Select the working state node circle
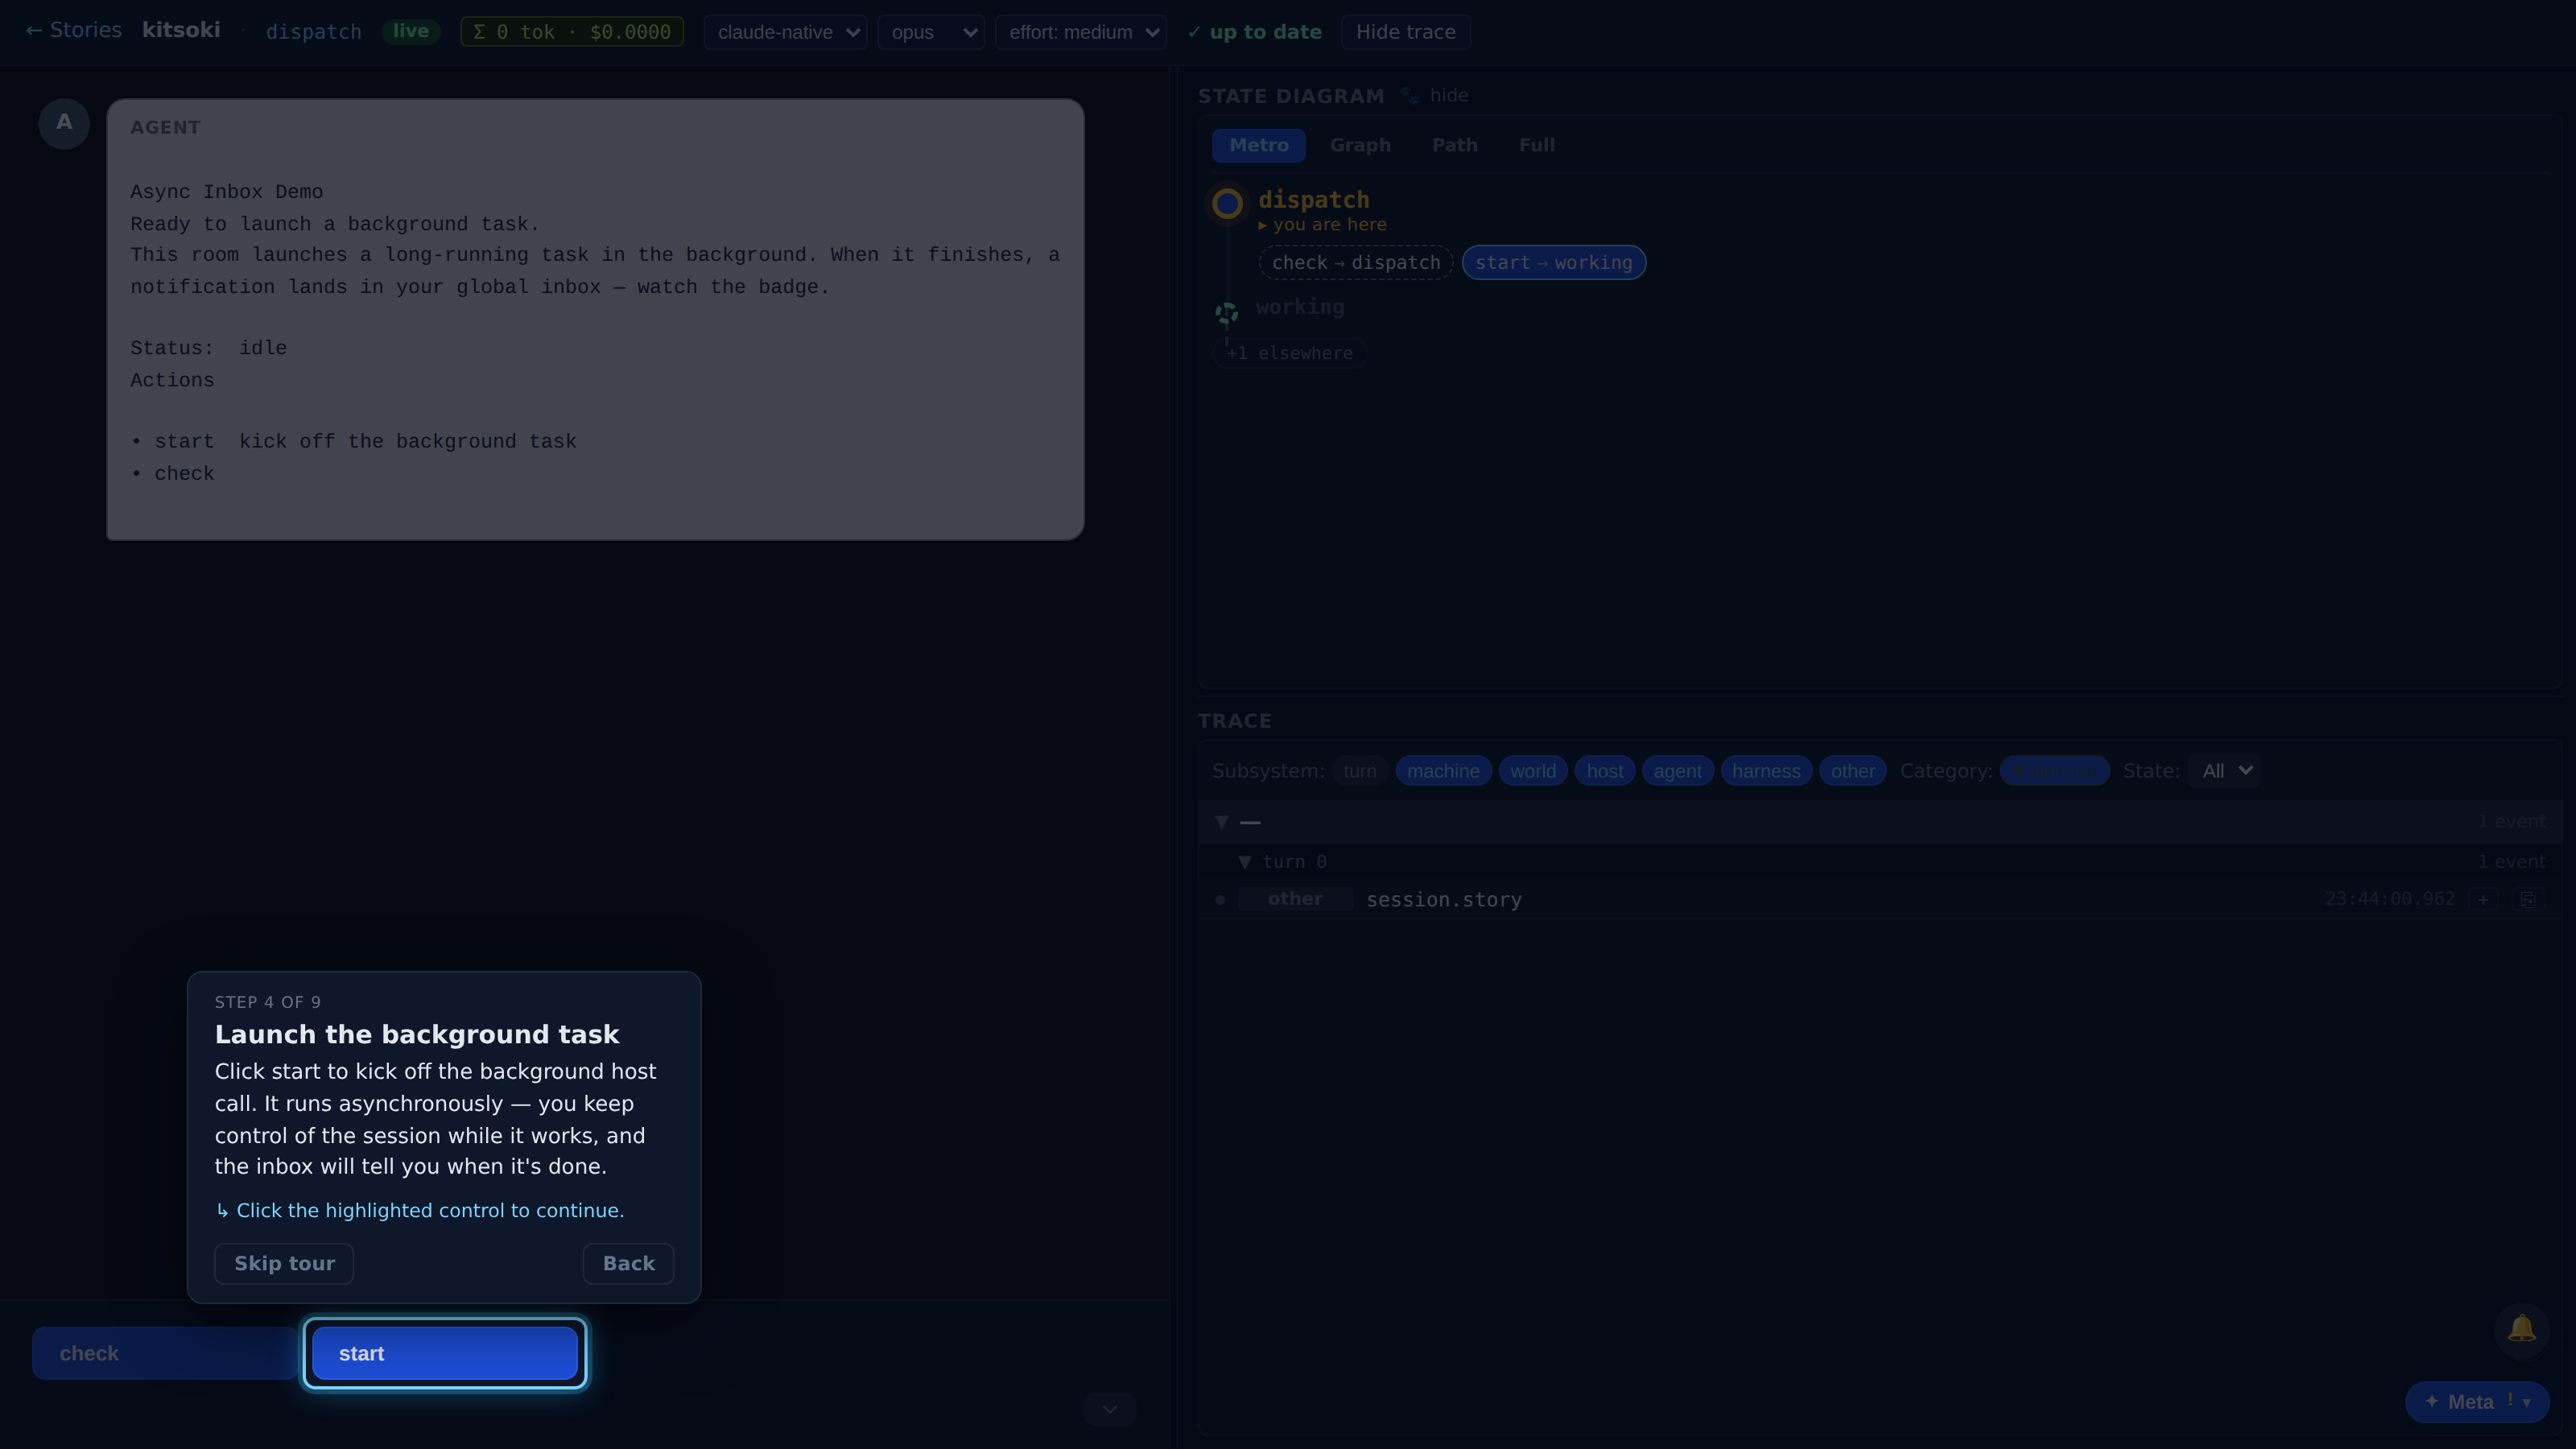The height and width of the screenshot is (1449, 2576). (x=1227, y=313)
